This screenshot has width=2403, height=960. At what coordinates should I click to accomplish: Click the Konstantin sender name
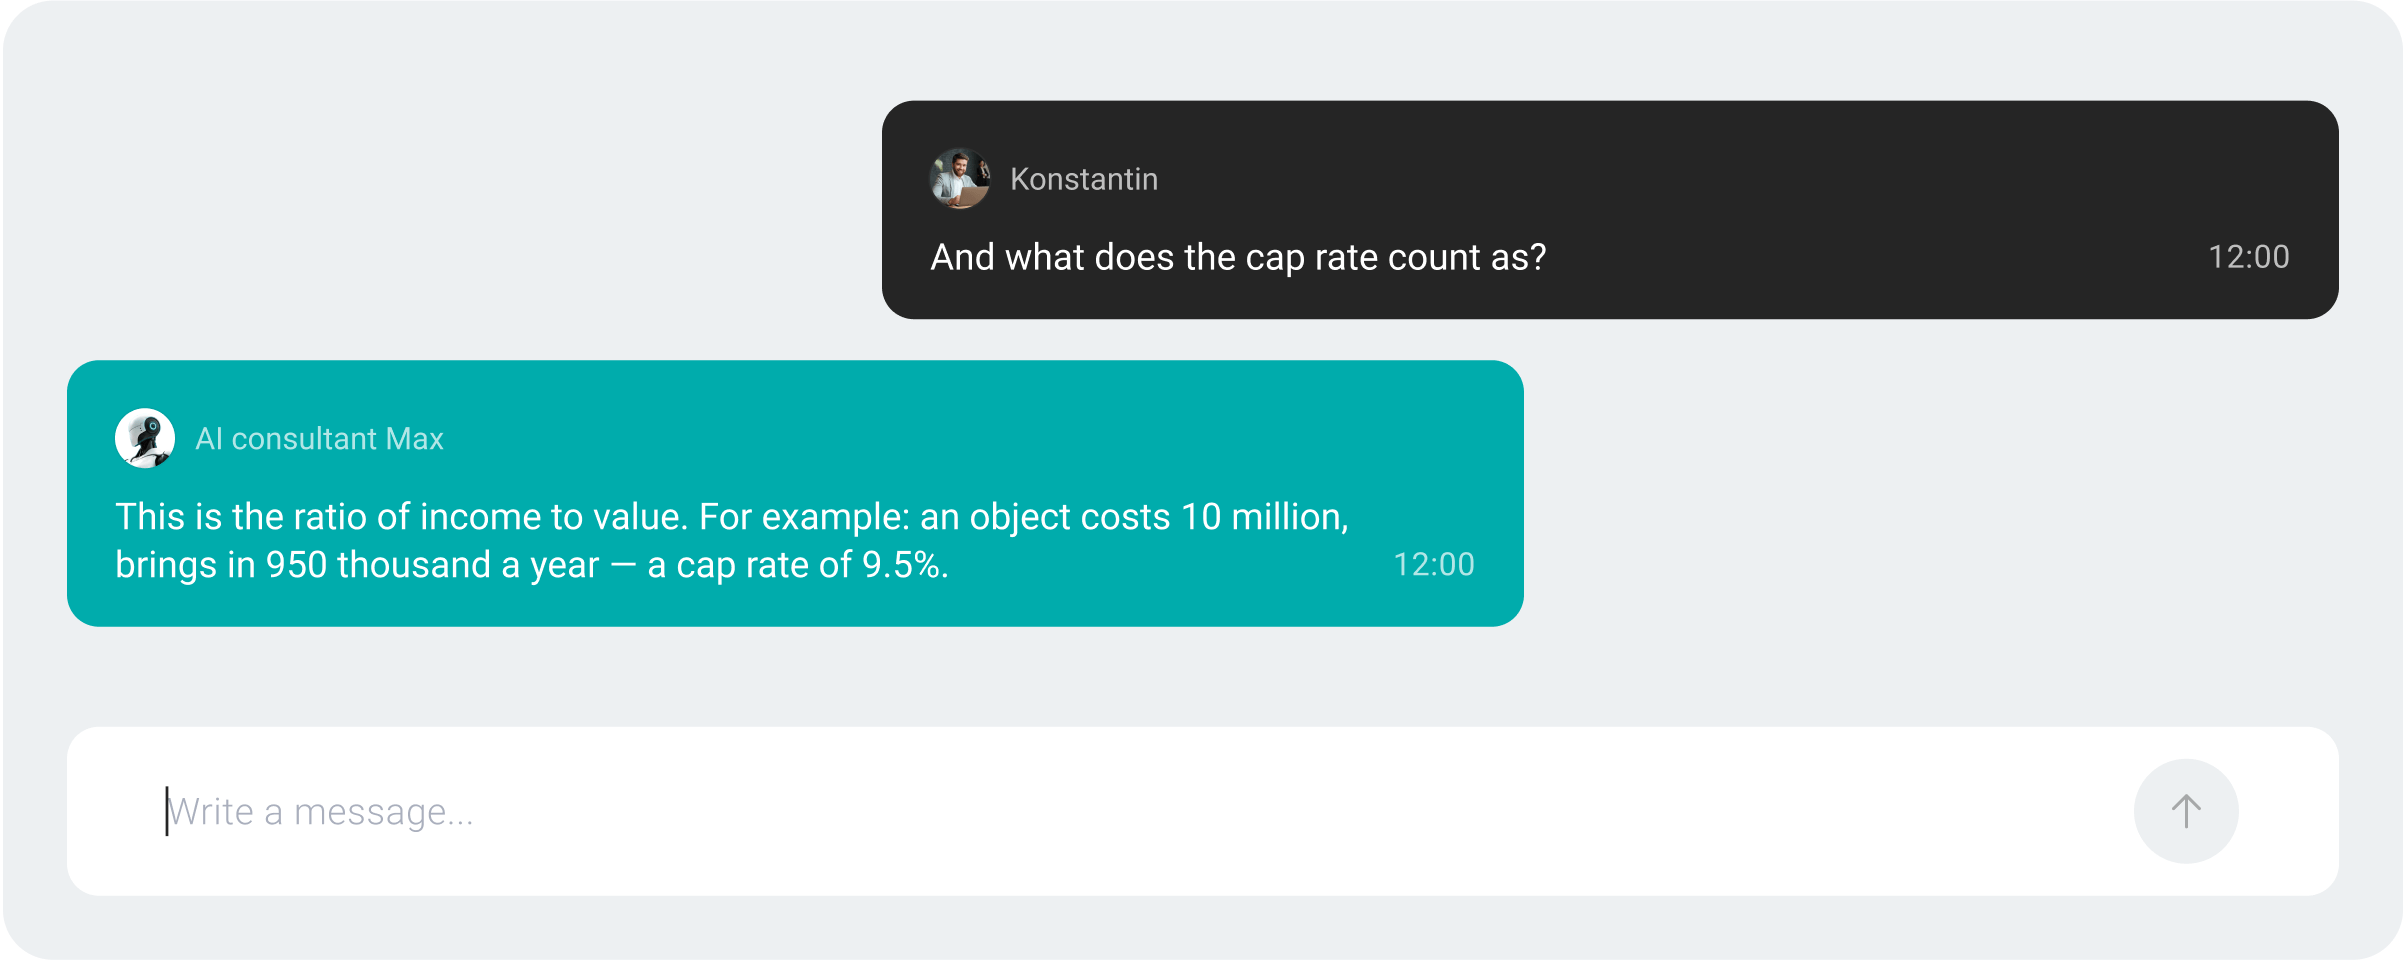[1084, 179]
